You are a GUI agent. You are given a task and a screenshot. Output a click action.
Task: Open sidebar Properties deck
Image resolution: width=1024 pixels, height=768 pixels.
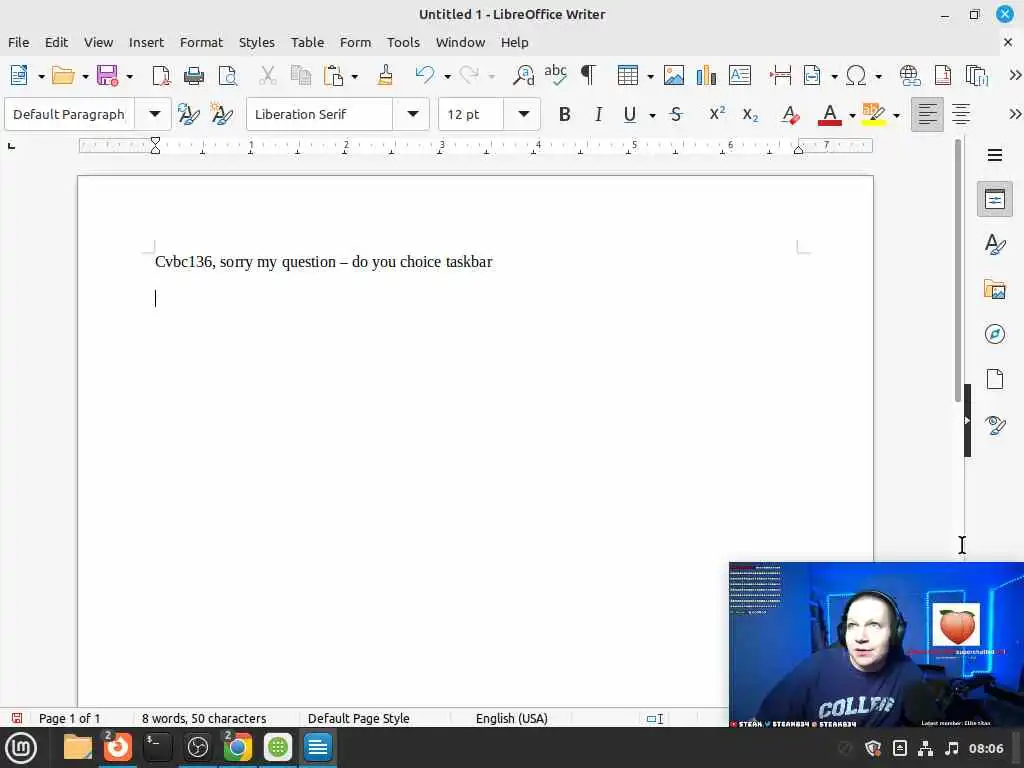[x=995, y=199]
